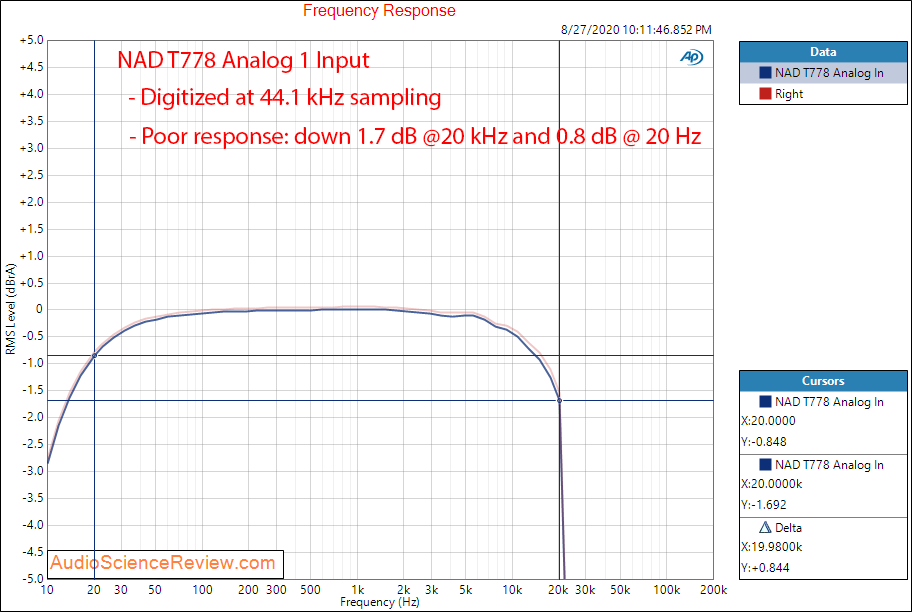Screen dimensions: 912x612
Task: Click the 100 tick on the frequency axis
Action: pos(202,590)
